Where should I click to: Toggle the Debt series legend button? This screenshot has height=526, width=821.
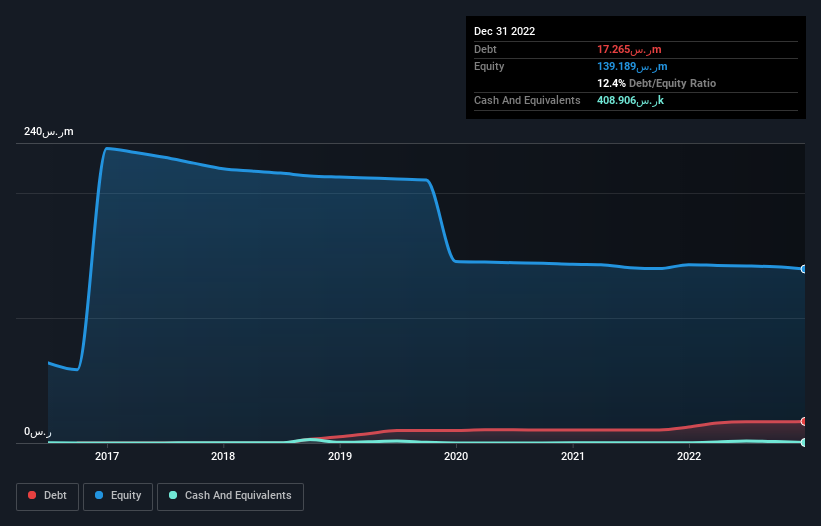pos(47,496)
